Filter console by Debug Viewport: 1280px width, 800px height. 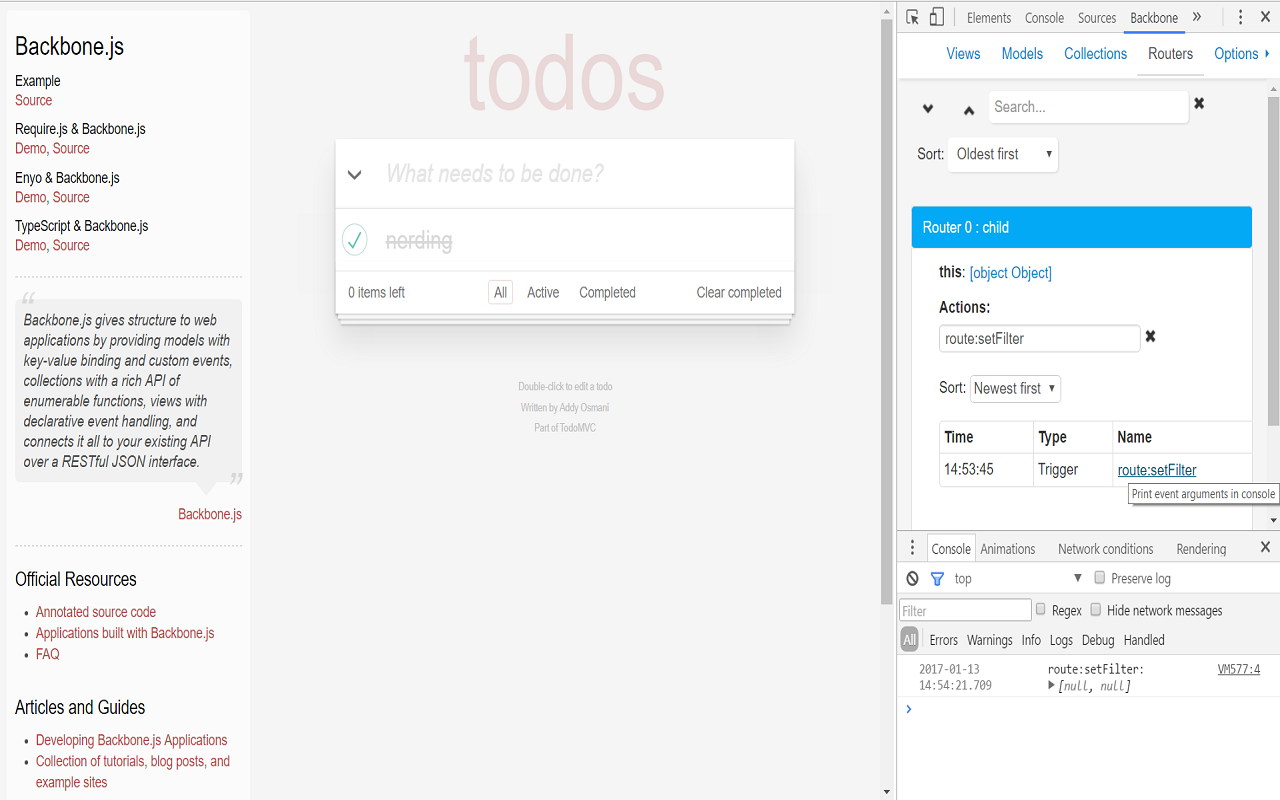(1097, 640)
